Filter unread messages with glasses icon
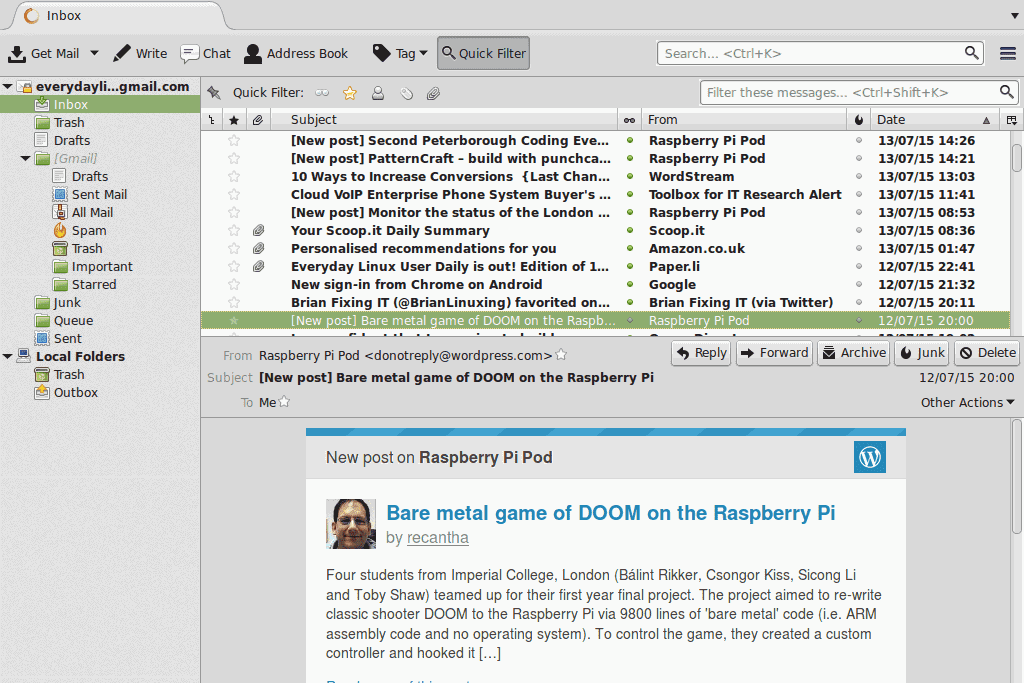Screen dimensions: 1024x683 (x=322, y=93)
